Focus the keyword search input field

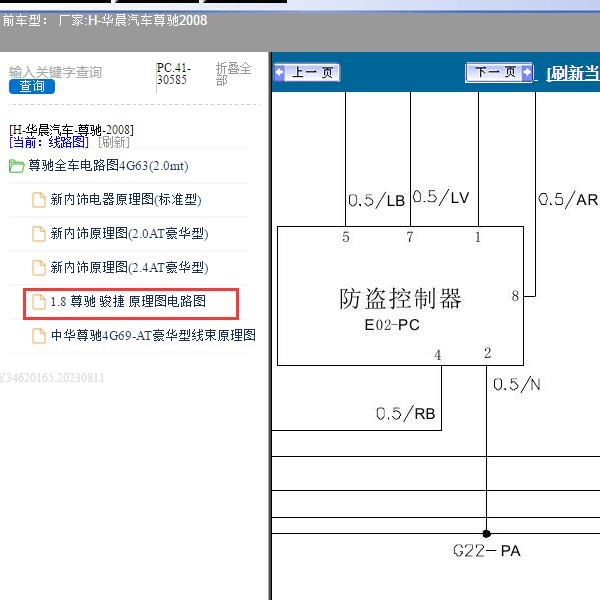[55, 72]
